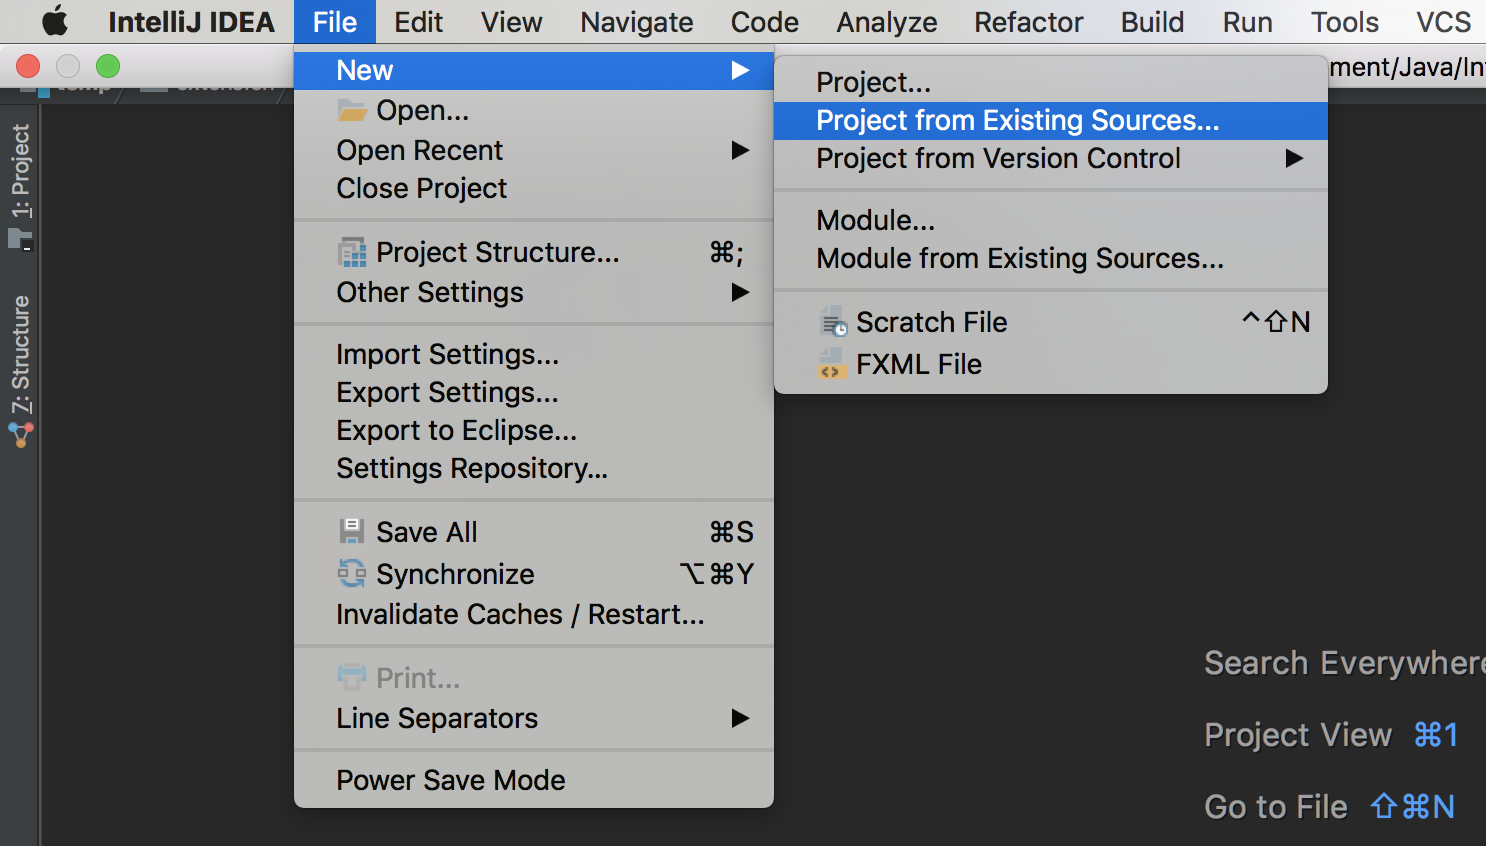Open the Refactor menu
1486x846 pixels.
click(x=1028, y=22)
